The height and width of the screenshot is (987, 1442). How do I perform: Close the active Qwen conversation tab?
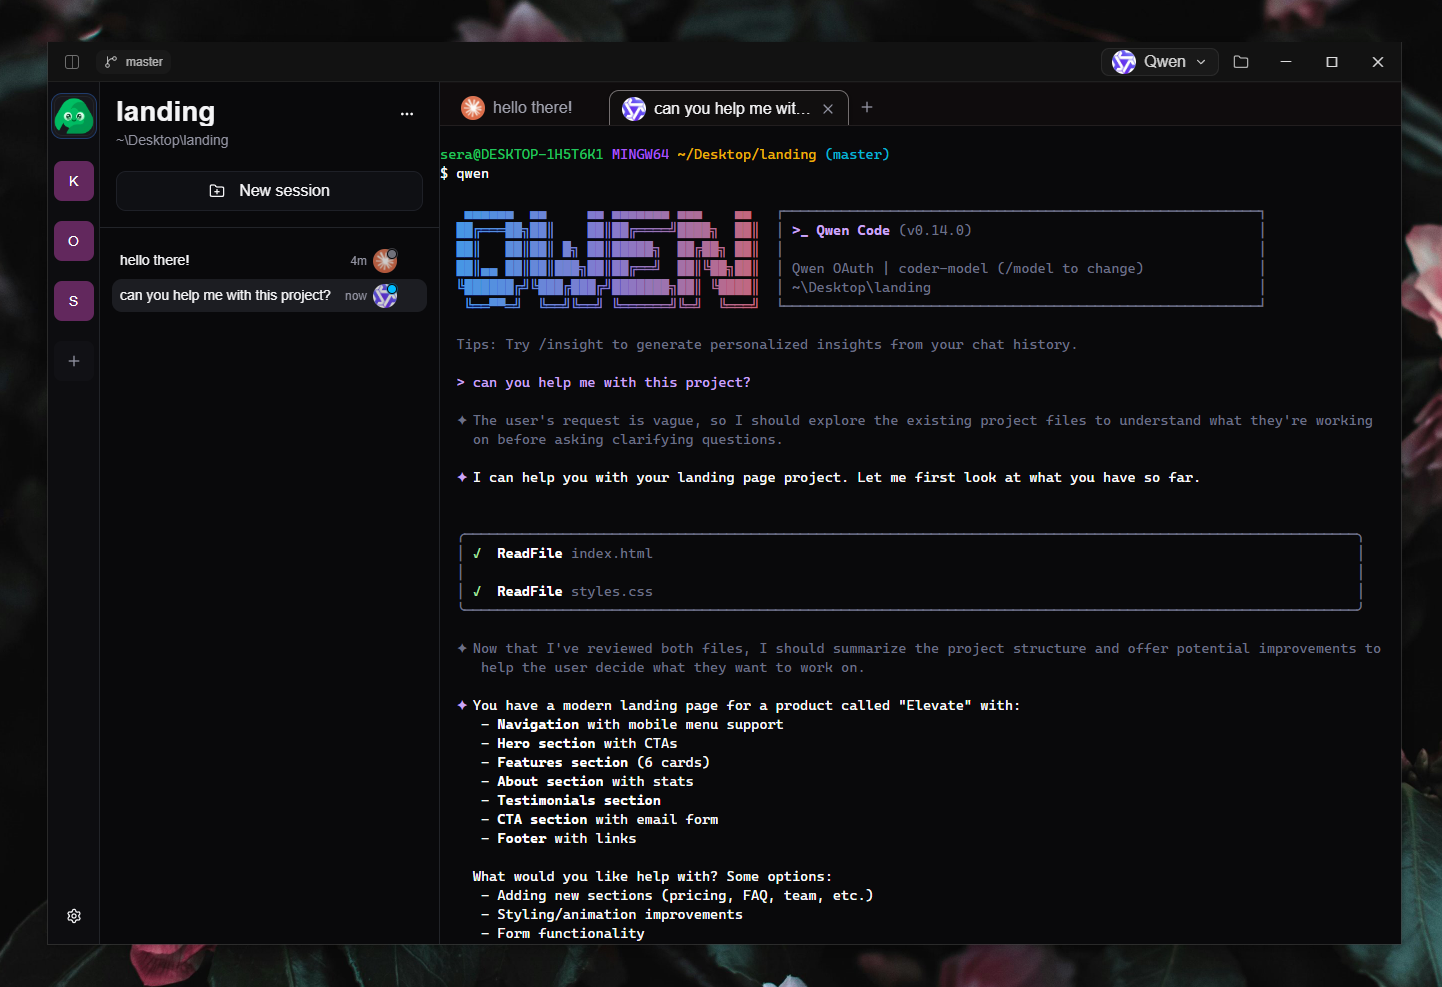tap(827, 108)
